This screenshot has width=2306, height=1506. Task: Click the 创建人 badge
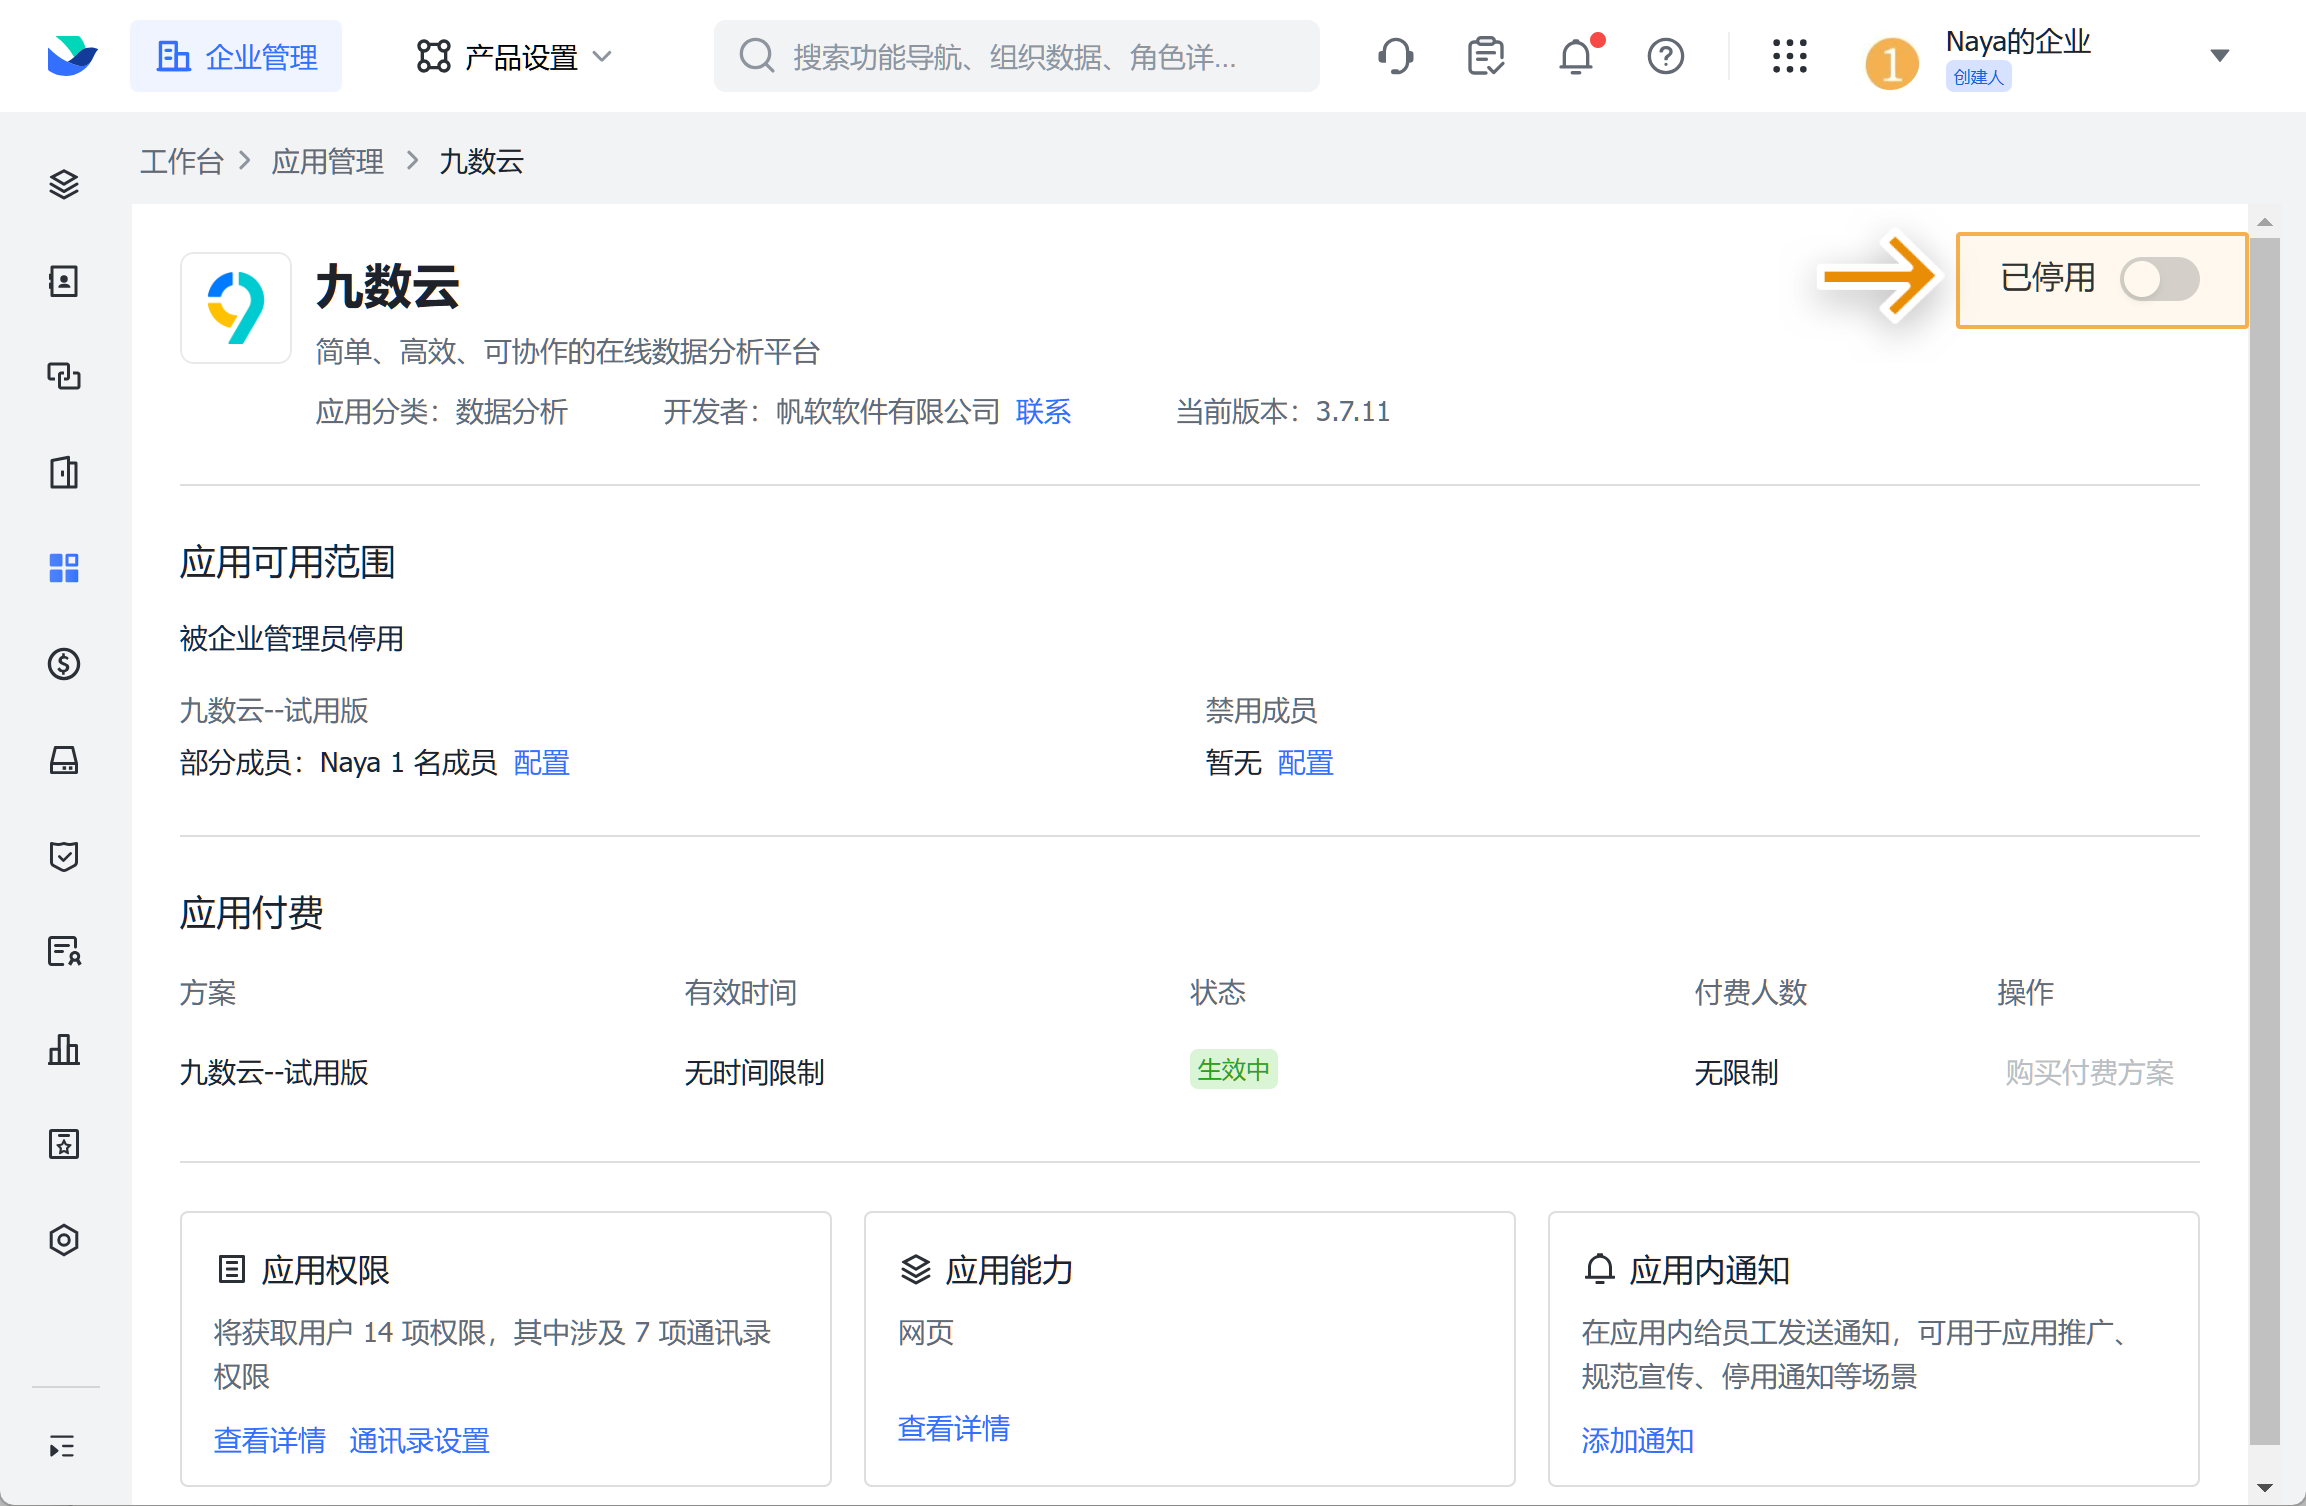[1978, 77]
